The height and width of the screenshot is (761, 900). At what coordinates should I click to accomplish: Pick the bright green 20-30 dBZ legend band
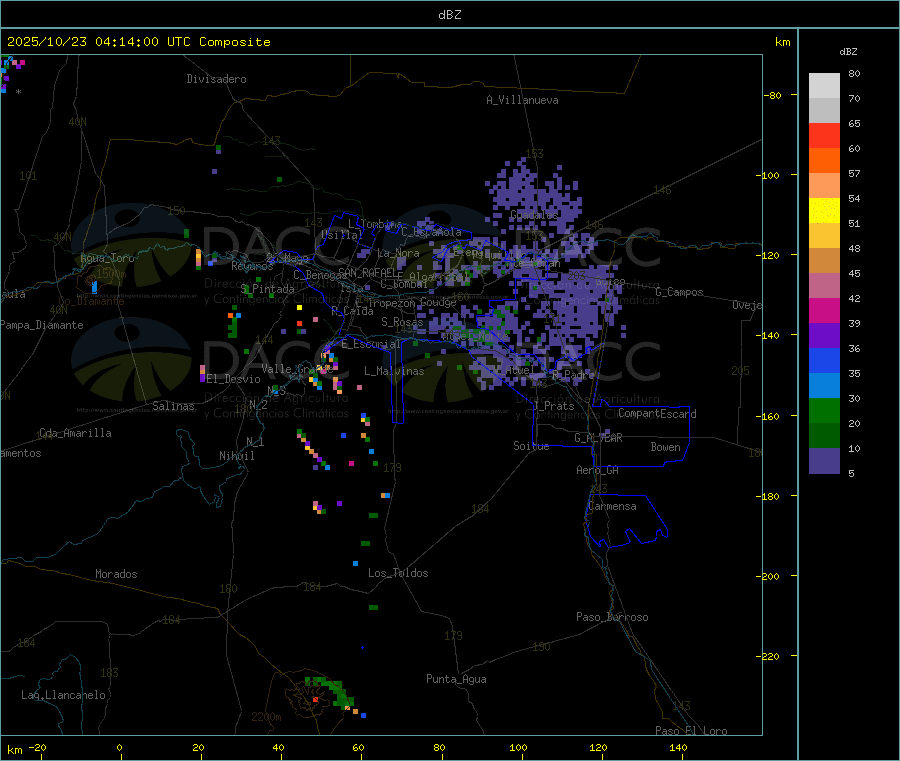tap(824, 410)
